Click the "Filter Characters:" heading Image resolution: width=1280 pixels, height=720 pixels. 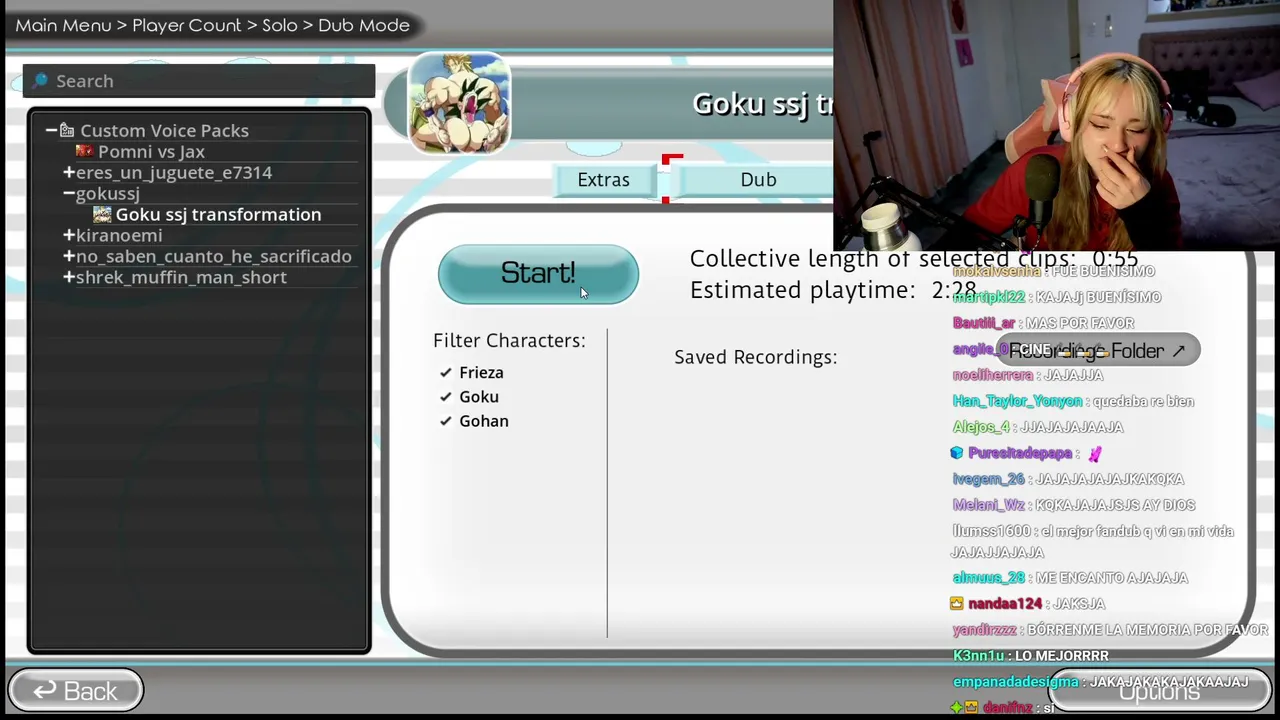coord(509,341)
